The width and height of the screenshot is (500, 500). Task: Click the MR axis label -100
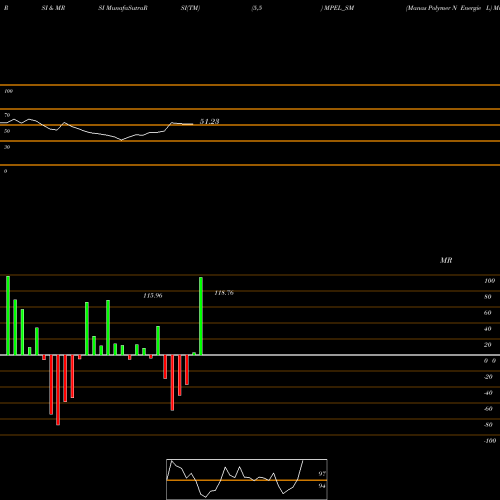tap(490, 441)
